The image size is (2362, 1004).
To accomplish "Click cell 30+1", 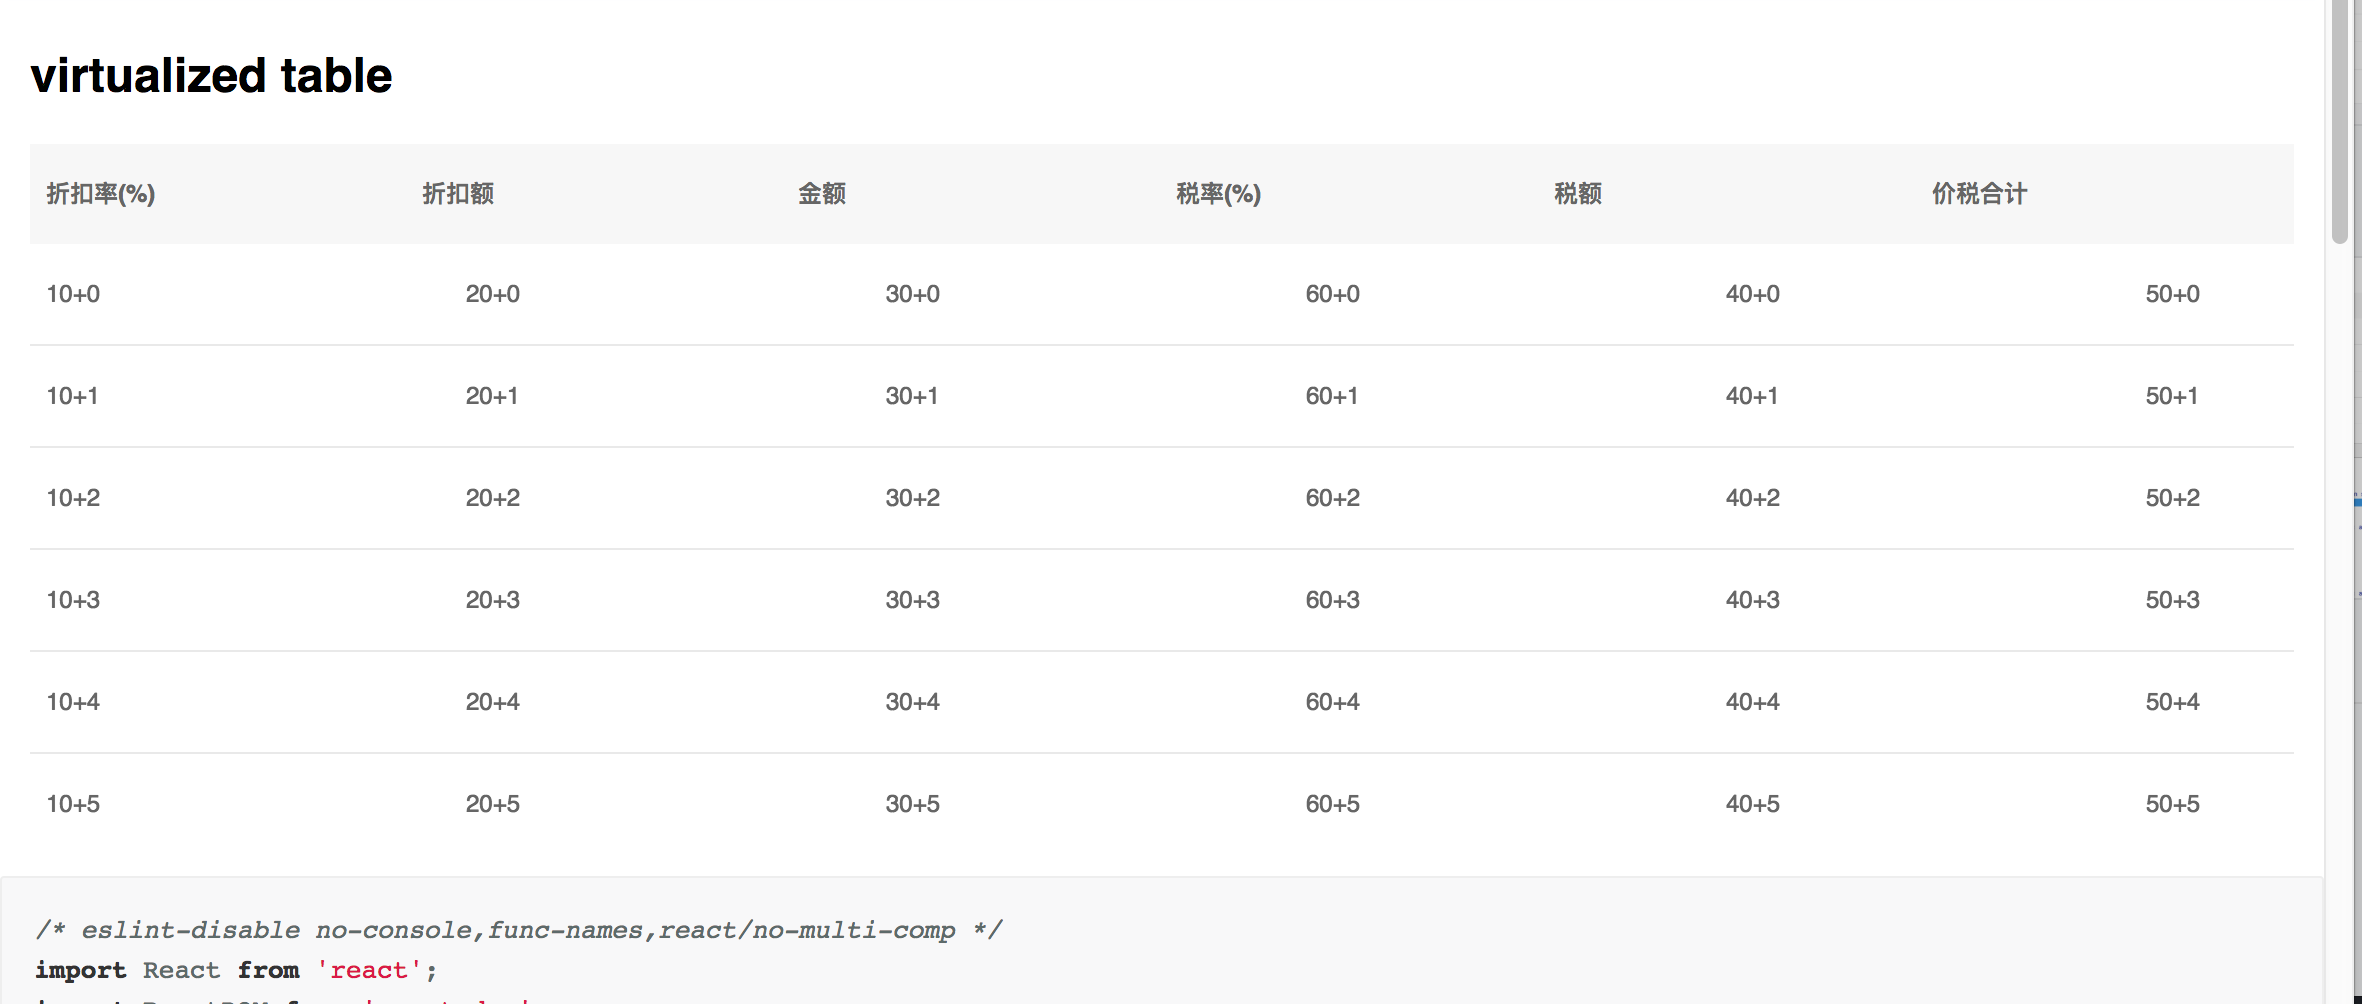I will click(x=912, y=396).
